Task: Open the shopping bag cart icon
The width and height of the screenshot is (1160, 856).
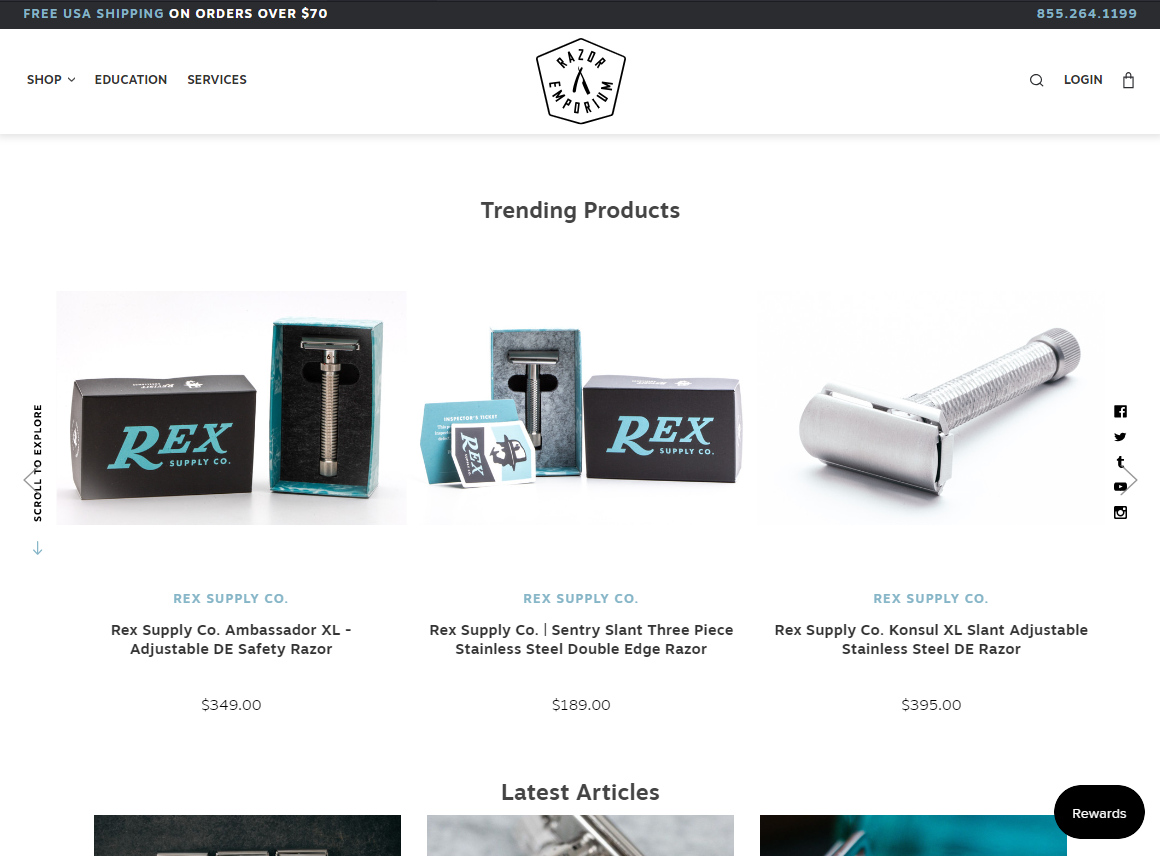Action: pos(1127,80)
